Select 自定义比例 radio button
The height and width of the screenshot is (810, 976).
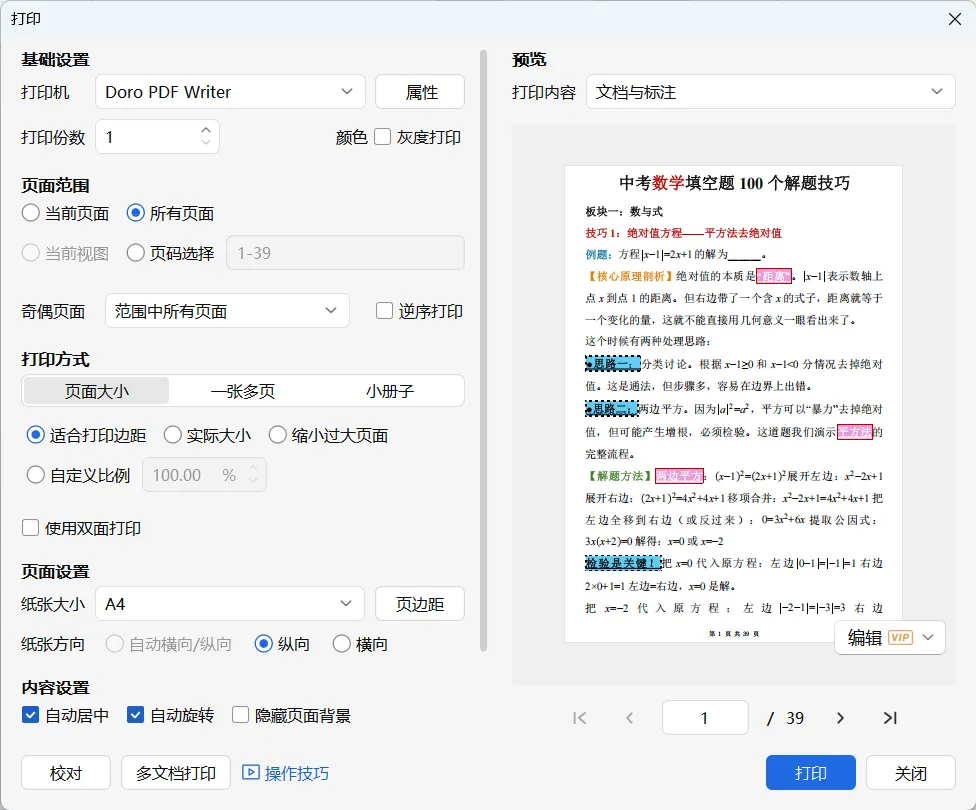(x=35, y=475)
